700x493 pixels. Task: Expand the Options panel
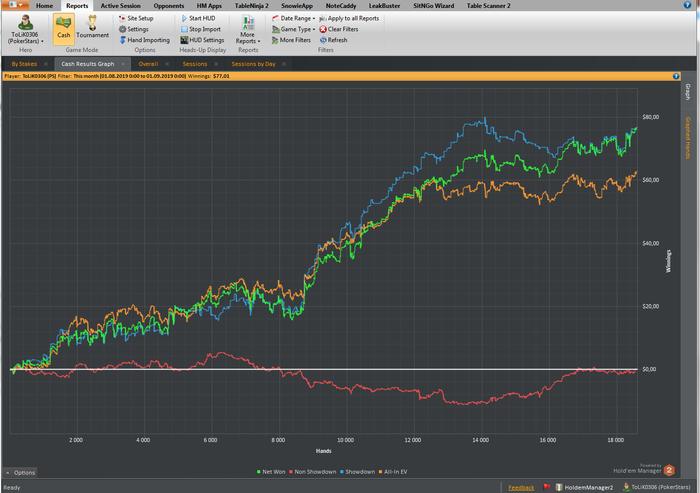pos(20,472)
